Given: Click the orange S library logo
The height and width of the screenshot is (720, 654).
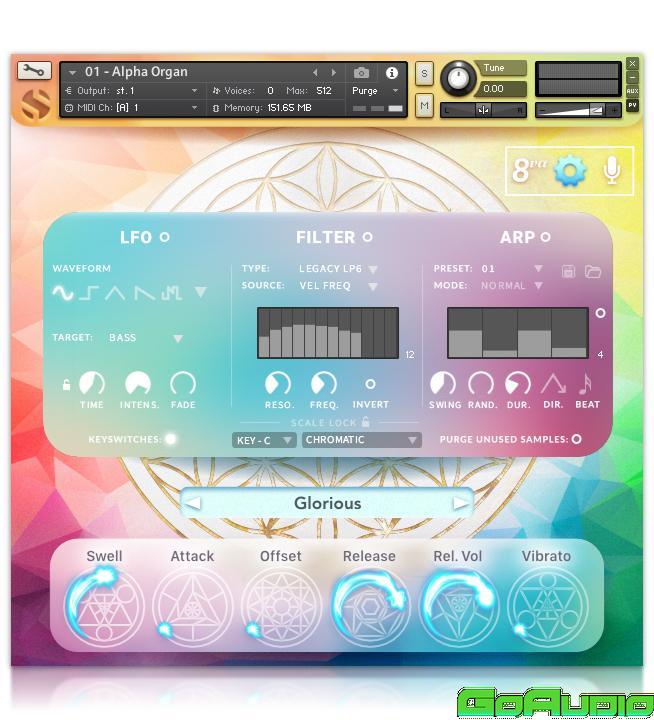Looking at the screenshot, I should (35, 104).
